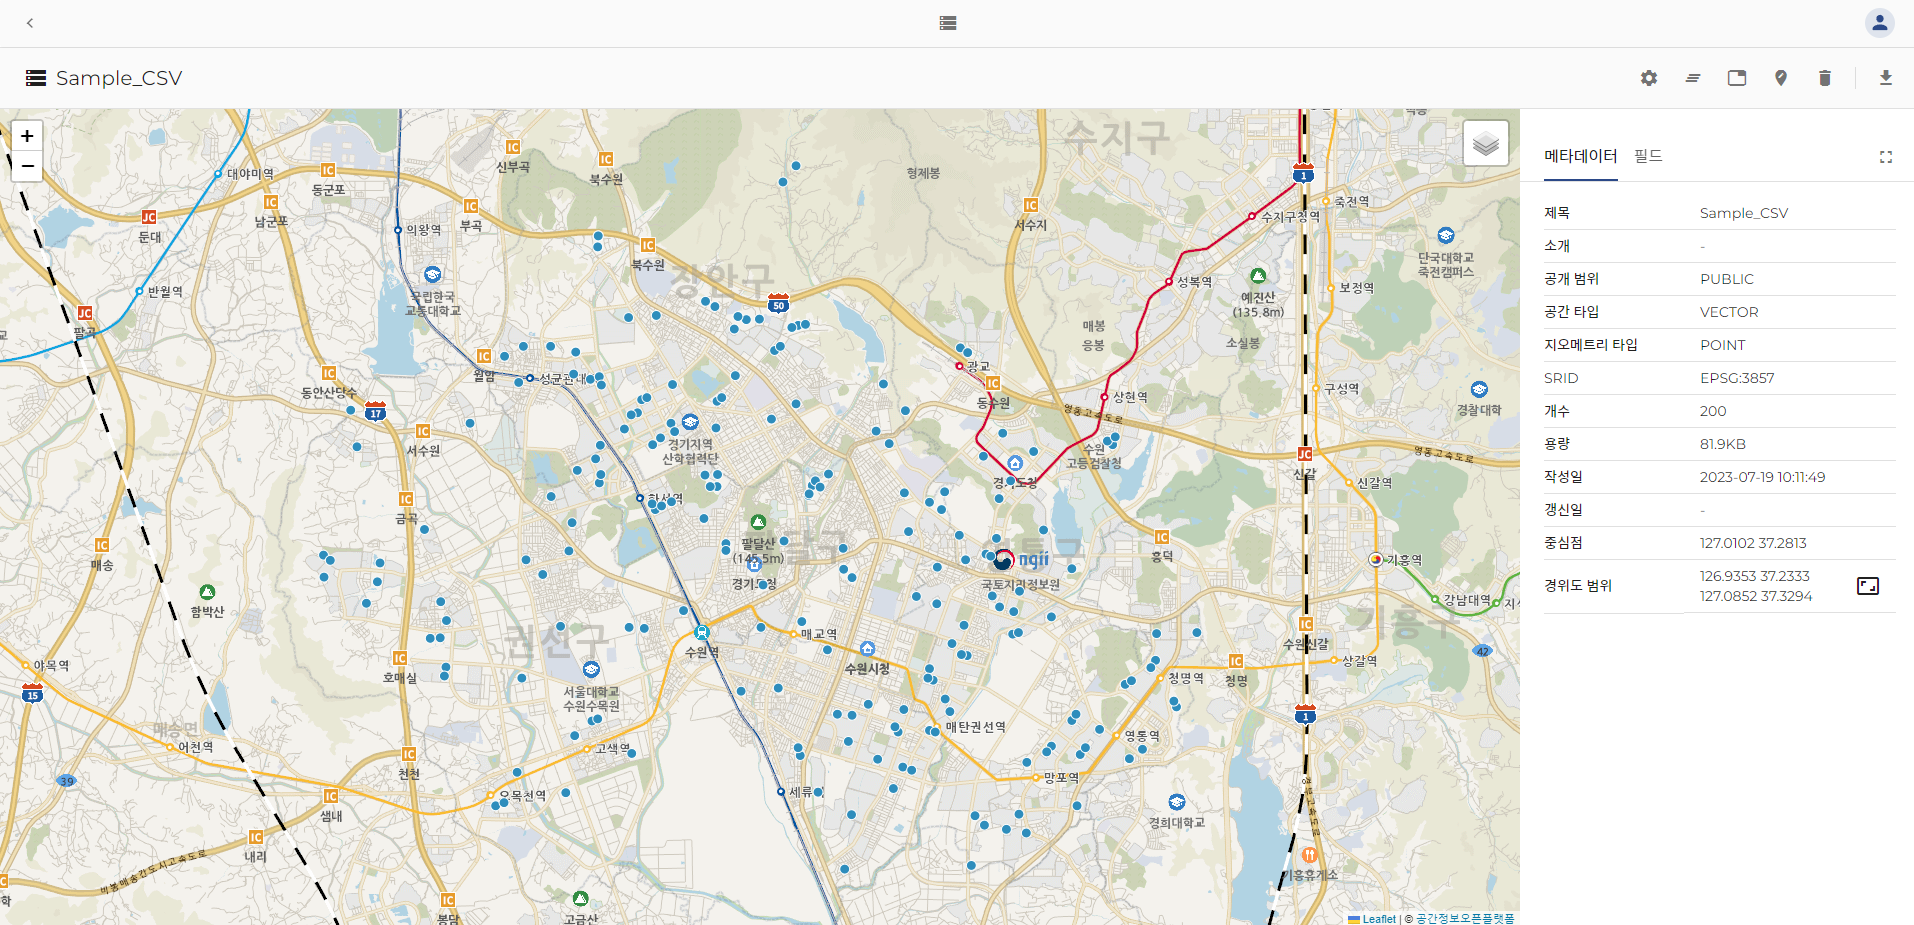Download the dataset via download icon
The width and height of the screenshot is (1914, 925).
[x=1886, y=78]
